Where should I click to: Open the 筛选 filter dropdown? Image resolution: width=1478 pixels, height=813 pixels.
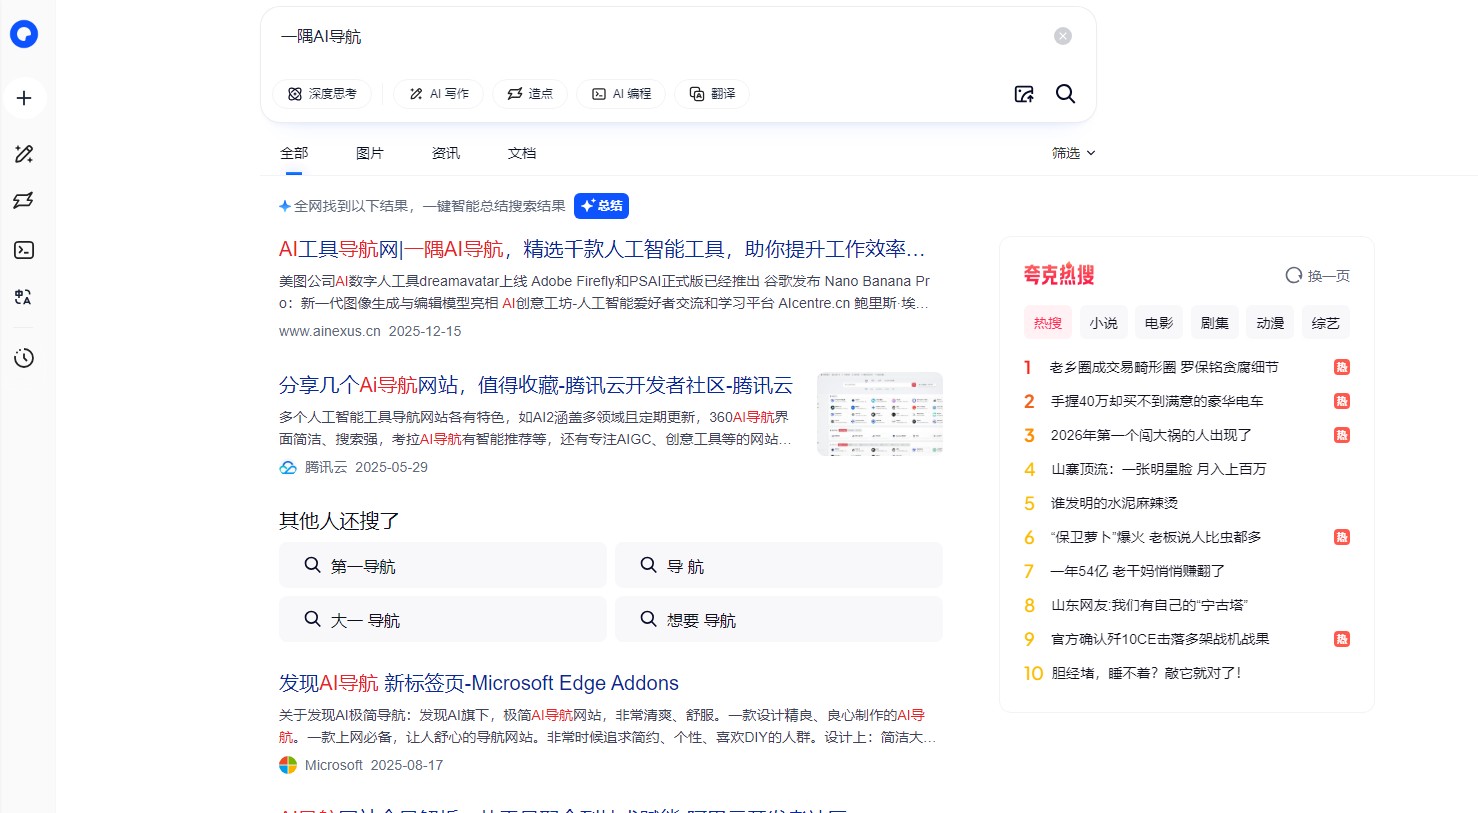(1073, 152)
